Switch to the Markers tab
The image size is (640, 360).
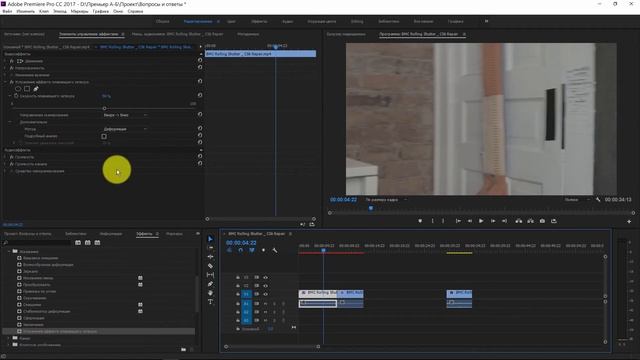[174, 234]
